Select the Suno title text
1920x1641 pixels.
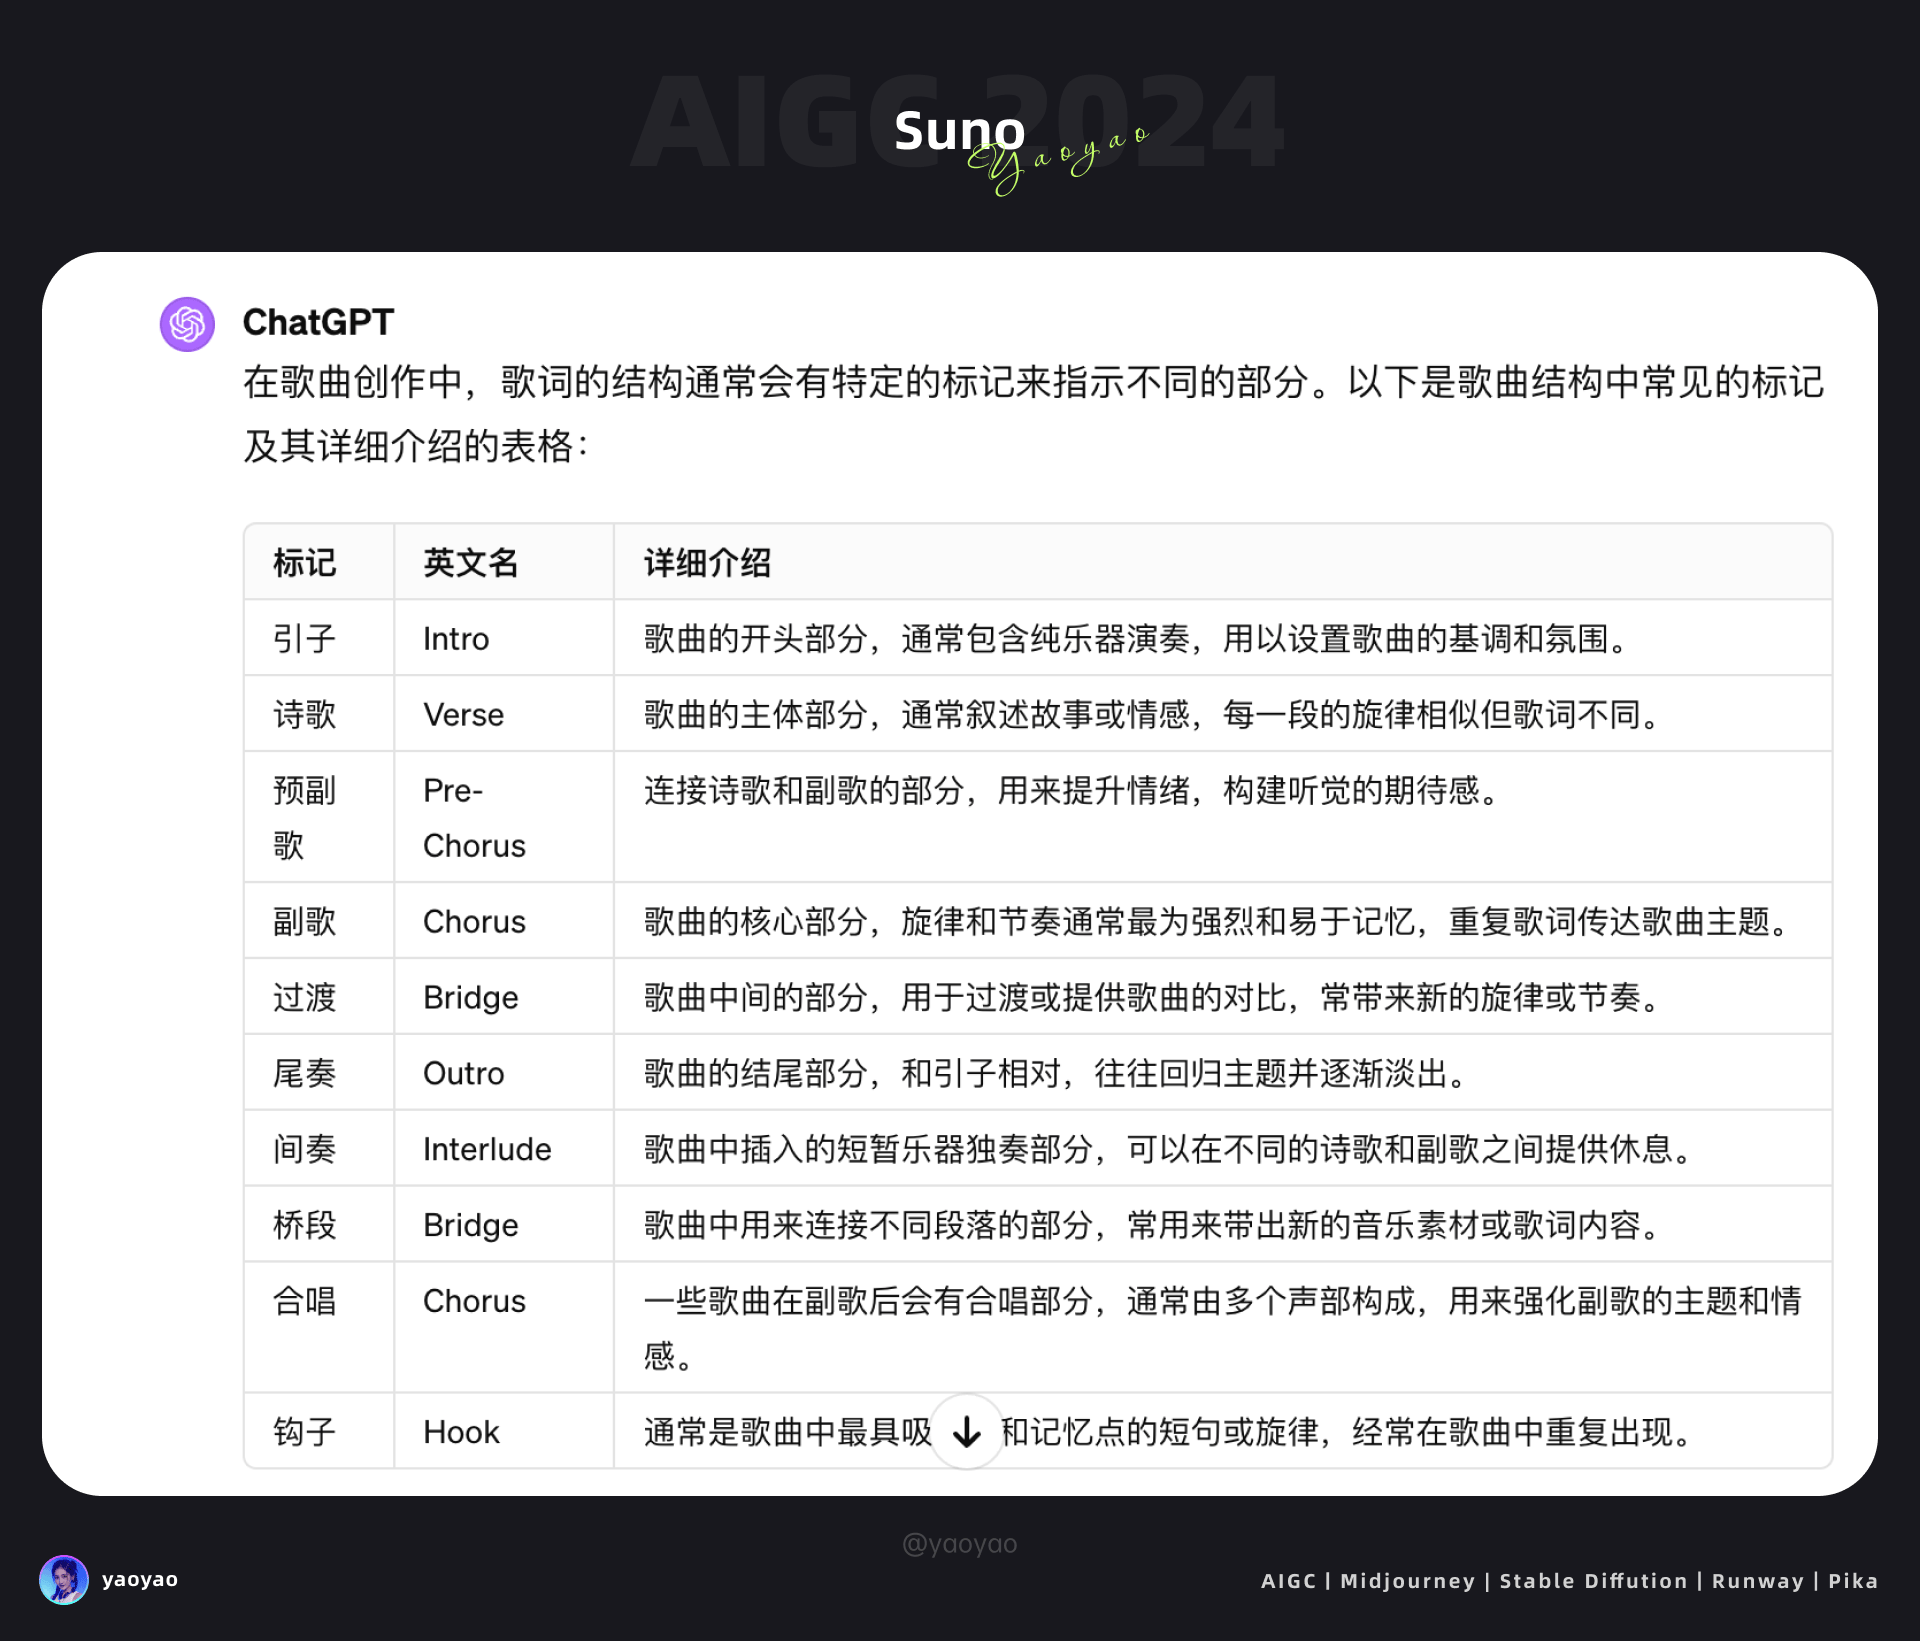click(x=959, y=130)
